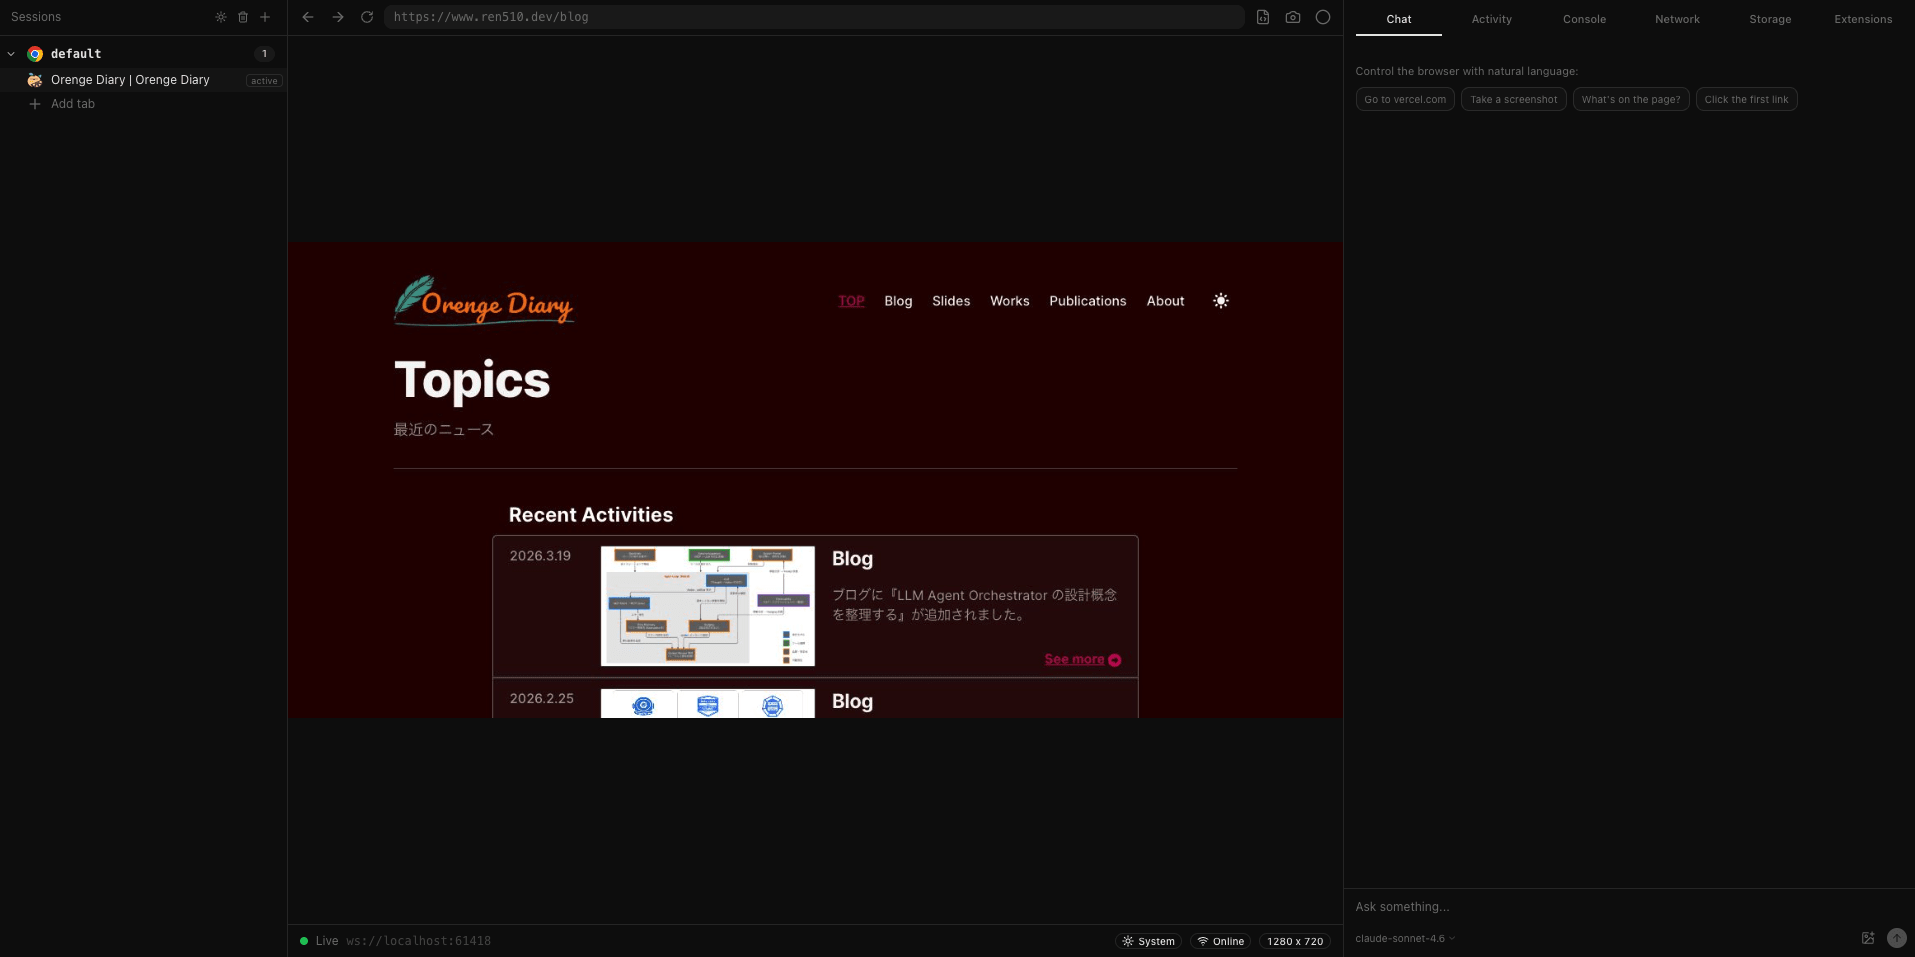Viewport: 1915px width, 957px height.
Task: Open the Console tab
Action: point(1584,19)
